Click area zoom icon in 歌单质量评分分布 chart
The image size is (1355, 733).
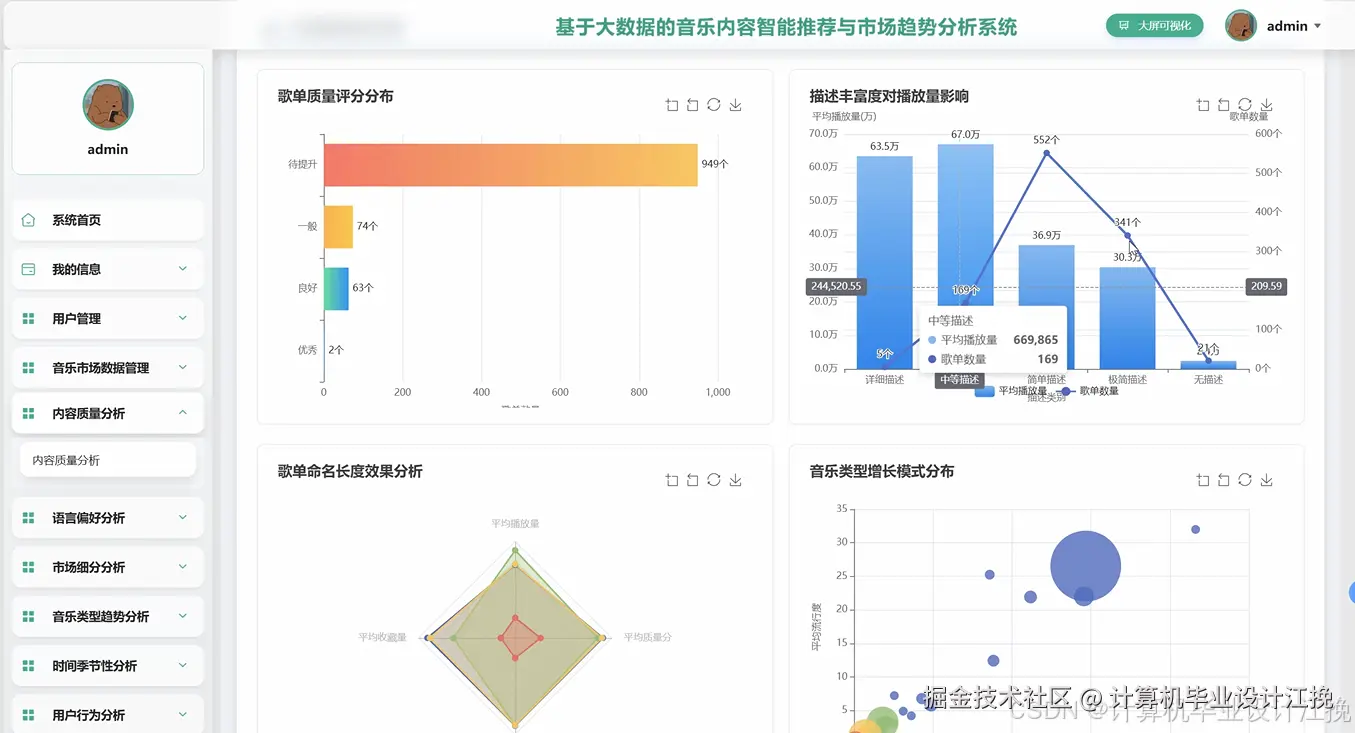point(672,105)
